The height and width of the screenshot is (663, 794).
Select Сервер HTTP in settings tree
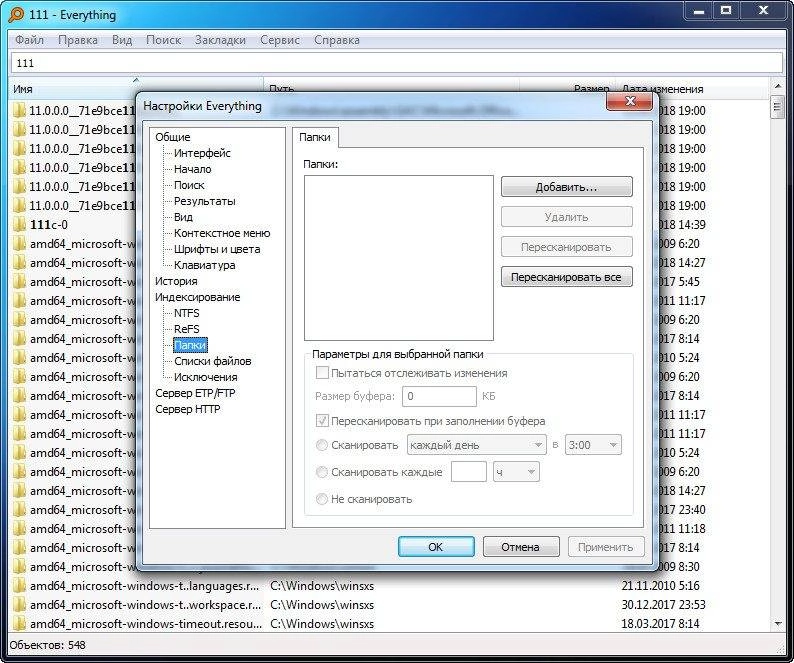188,409
